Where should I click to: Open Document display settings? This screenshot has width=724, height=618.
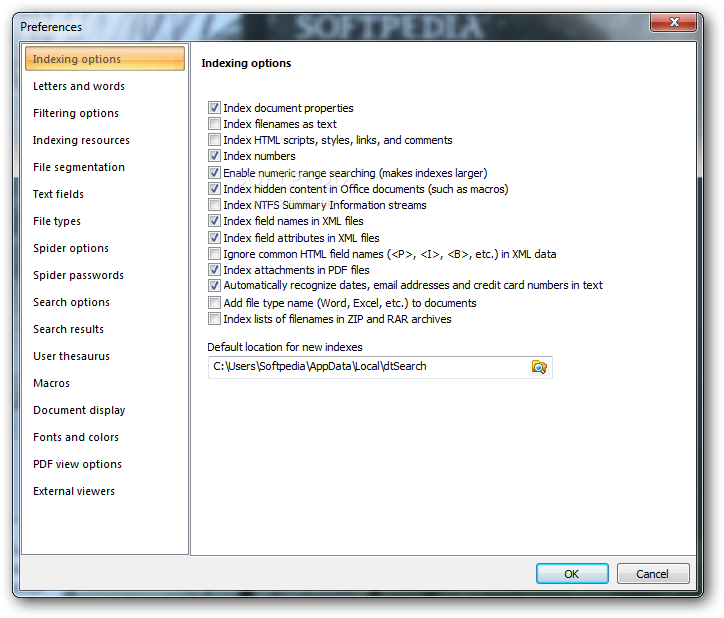point(105,410)
